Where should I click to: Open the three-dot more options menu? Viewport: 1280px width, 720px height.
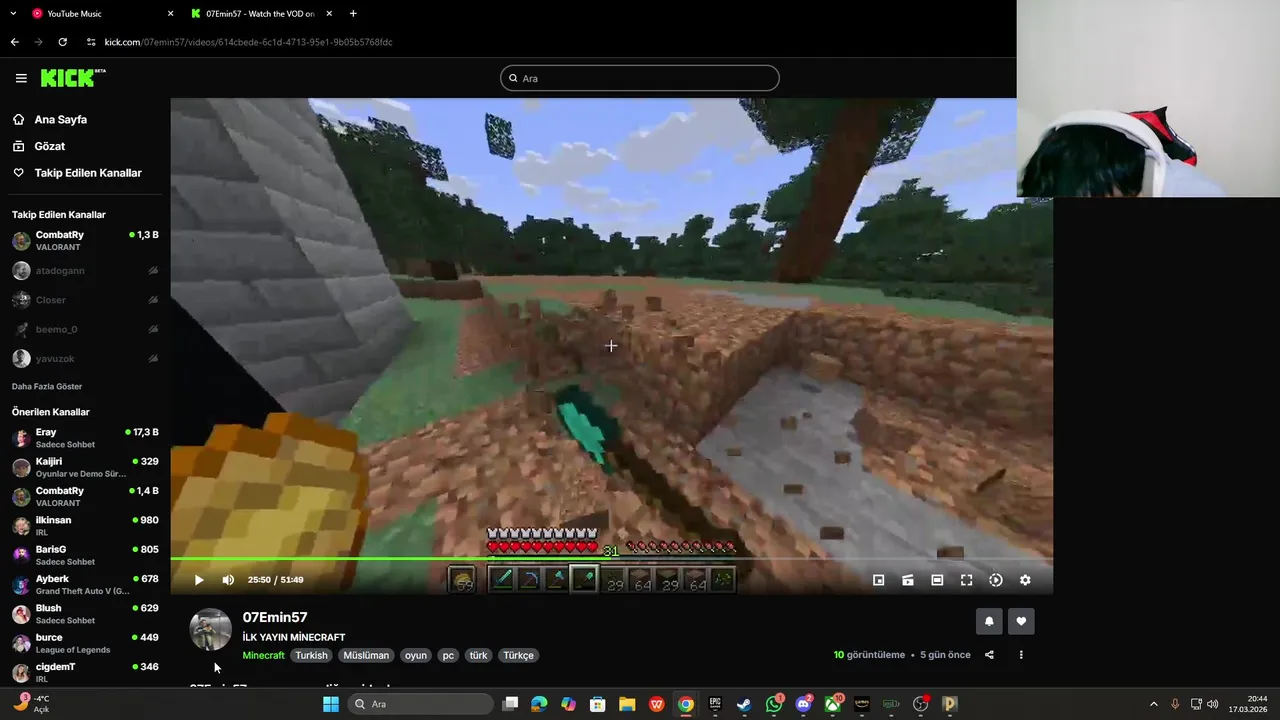point(1021,655)
